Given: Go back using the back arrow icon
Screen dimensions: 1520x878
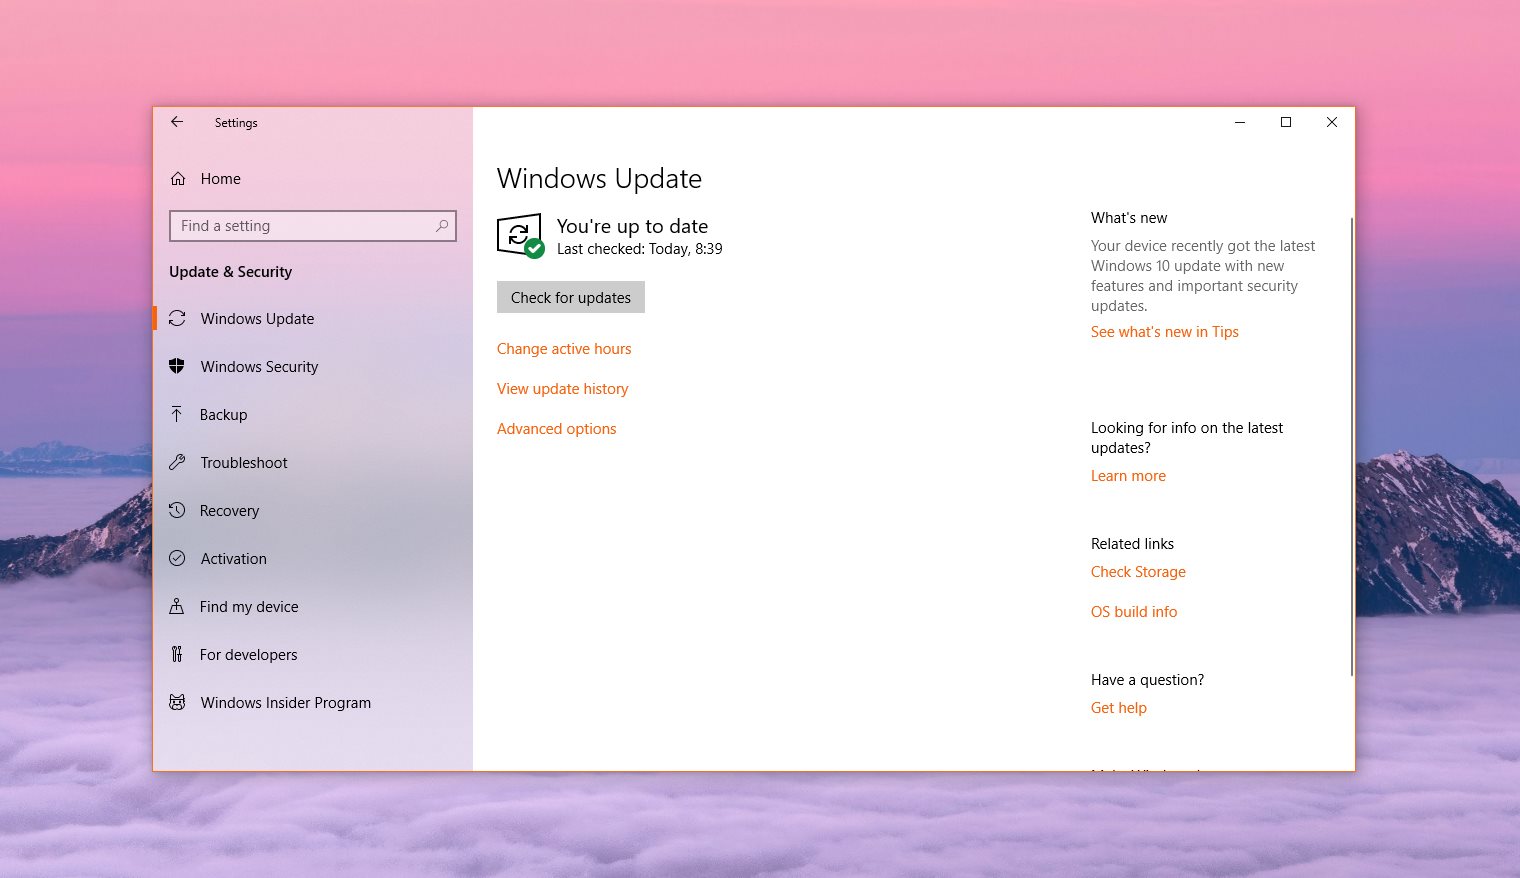Looking at the screenshot, I should click(177, 122).
